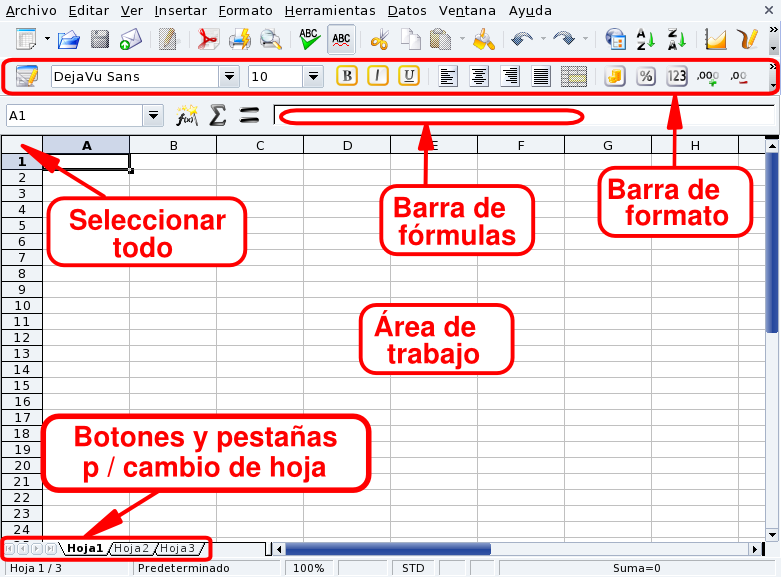Apply standard number format 123 icon
This screenshot has height=577, width=781.
pos(677,76)
